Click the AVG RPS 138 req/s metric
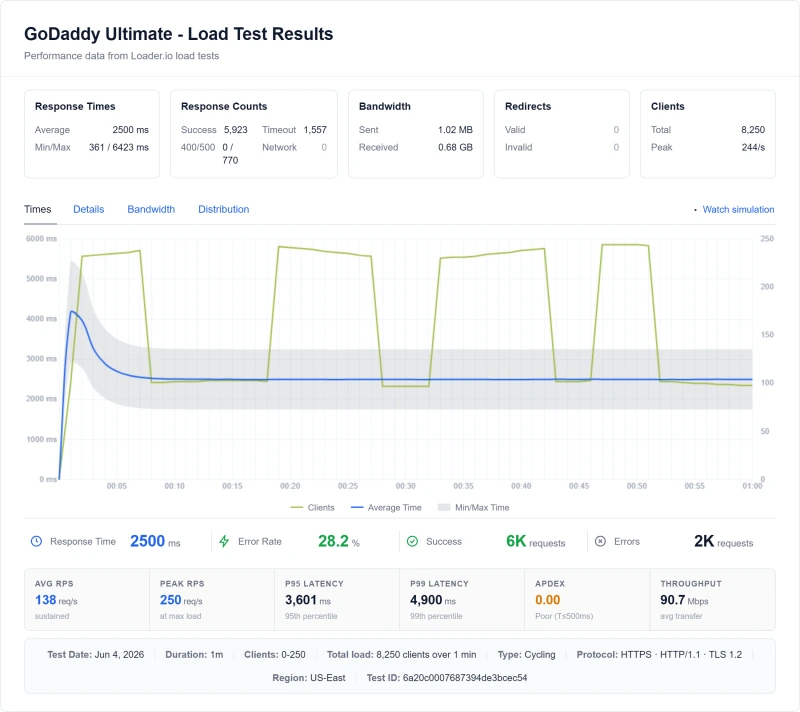The image size is (800, 712). click(x=56, y=600)
